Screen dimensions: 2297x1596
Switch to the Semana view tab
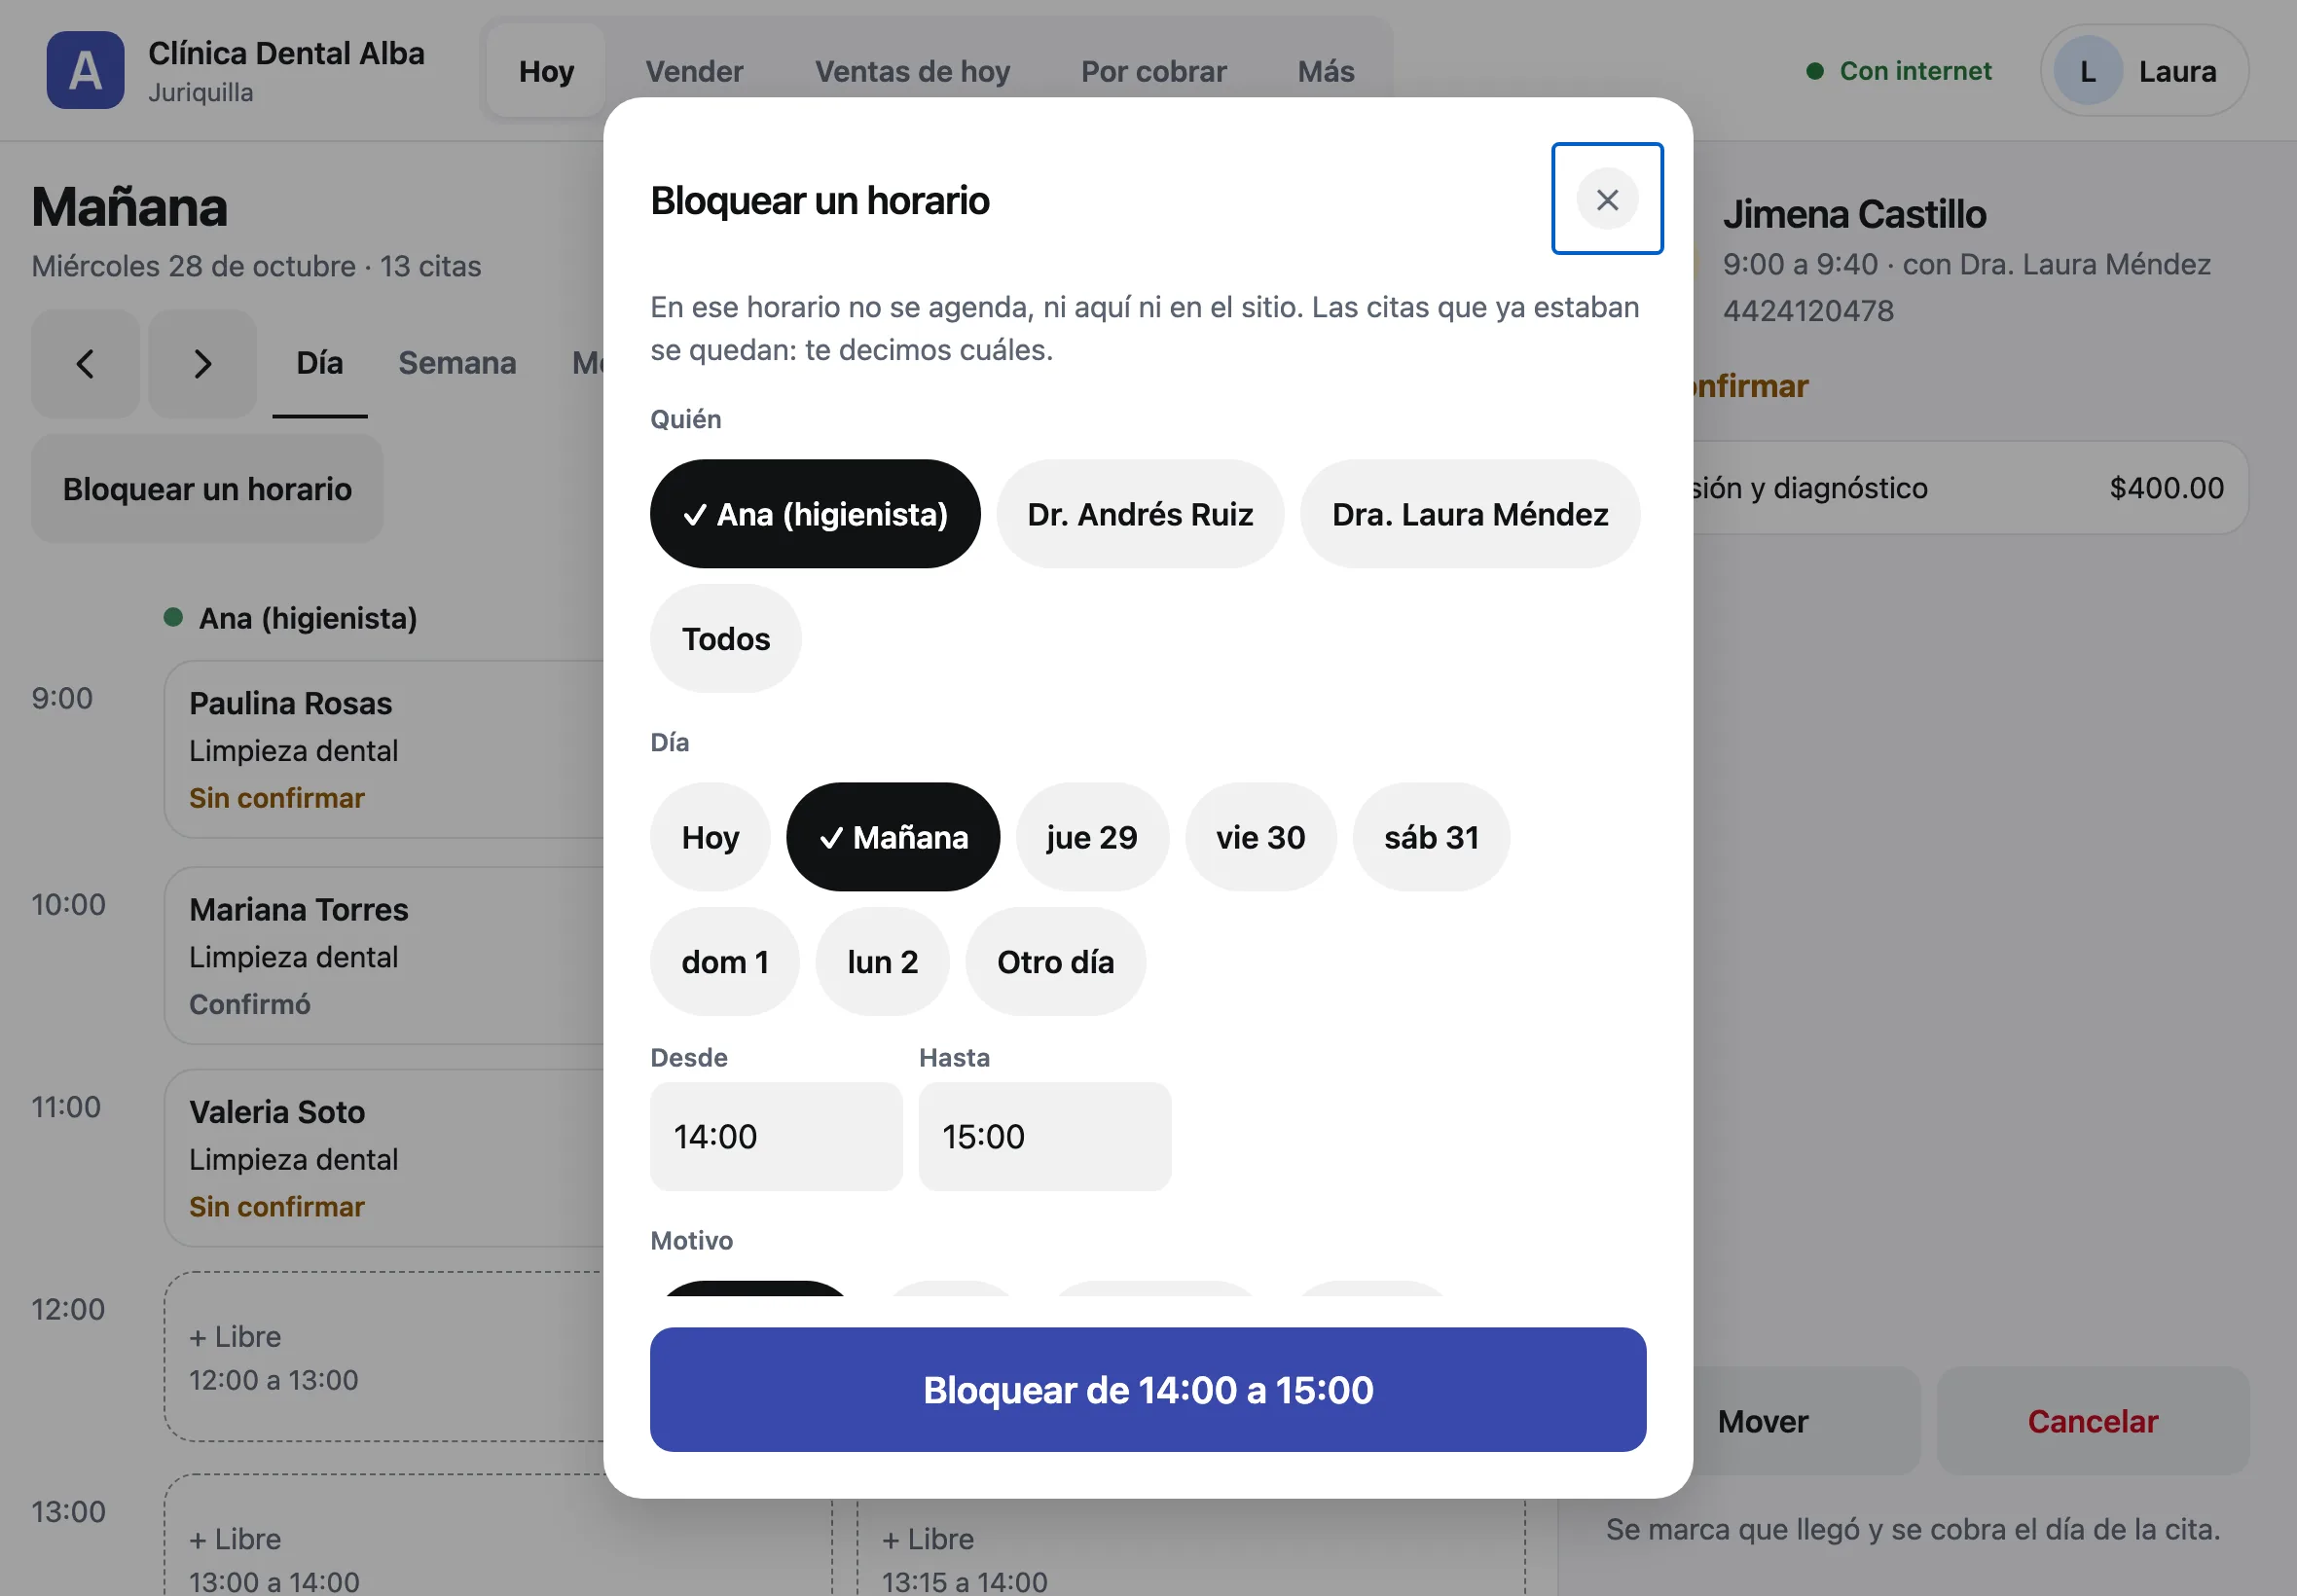[x=457, y=363]
